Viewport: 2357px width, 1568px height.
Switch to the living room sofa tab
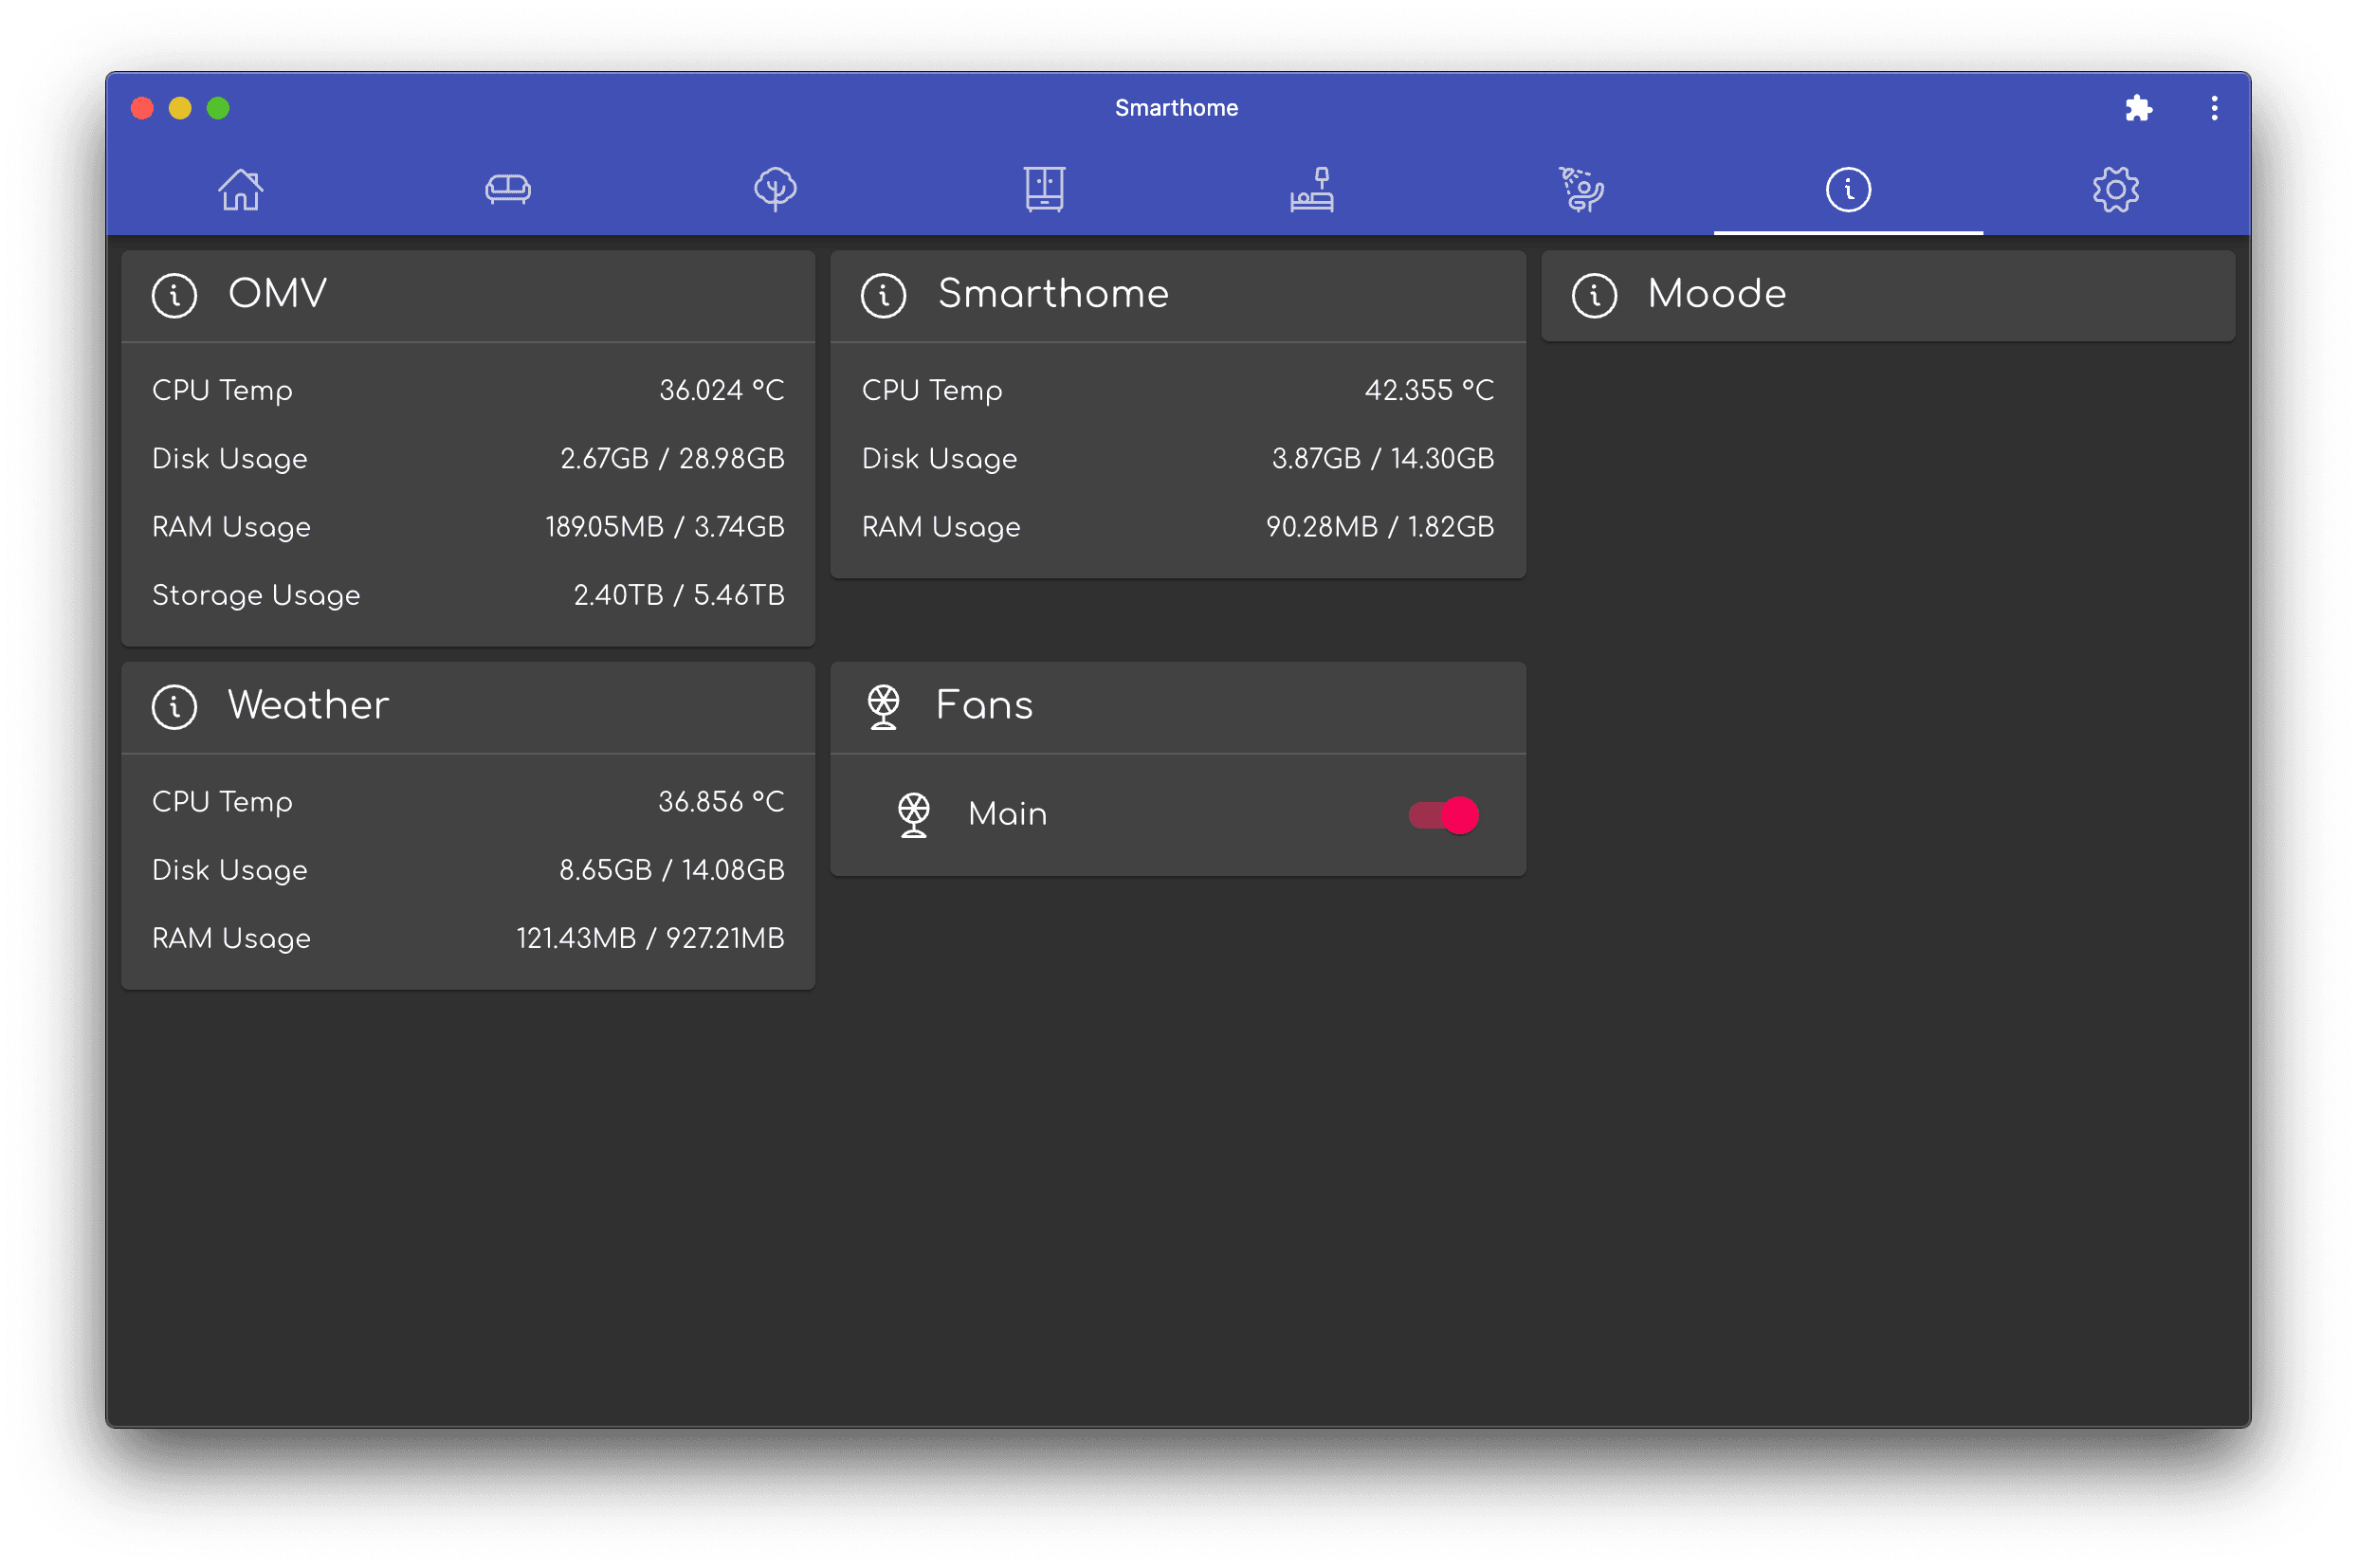point(508,189)
